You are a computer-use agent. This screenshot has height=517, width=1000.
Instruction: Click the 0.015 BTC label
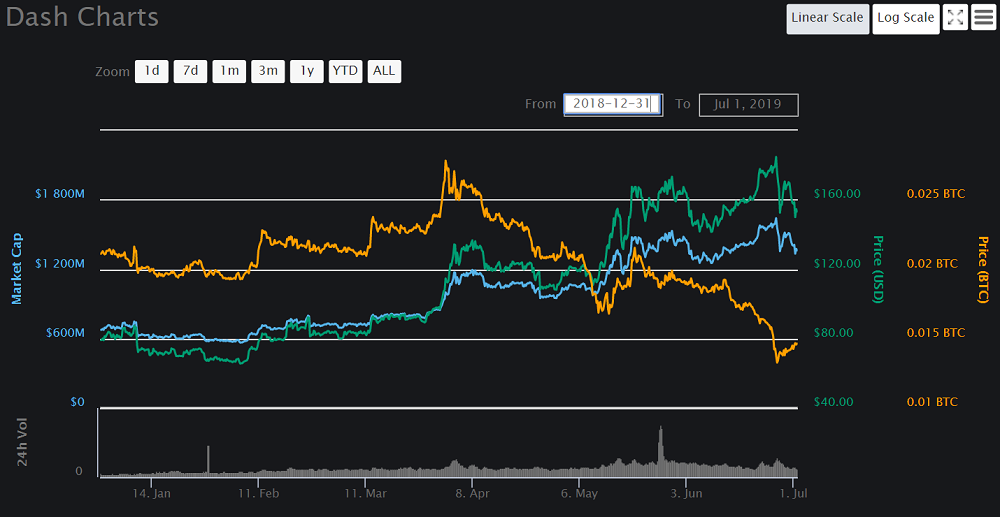936,333
